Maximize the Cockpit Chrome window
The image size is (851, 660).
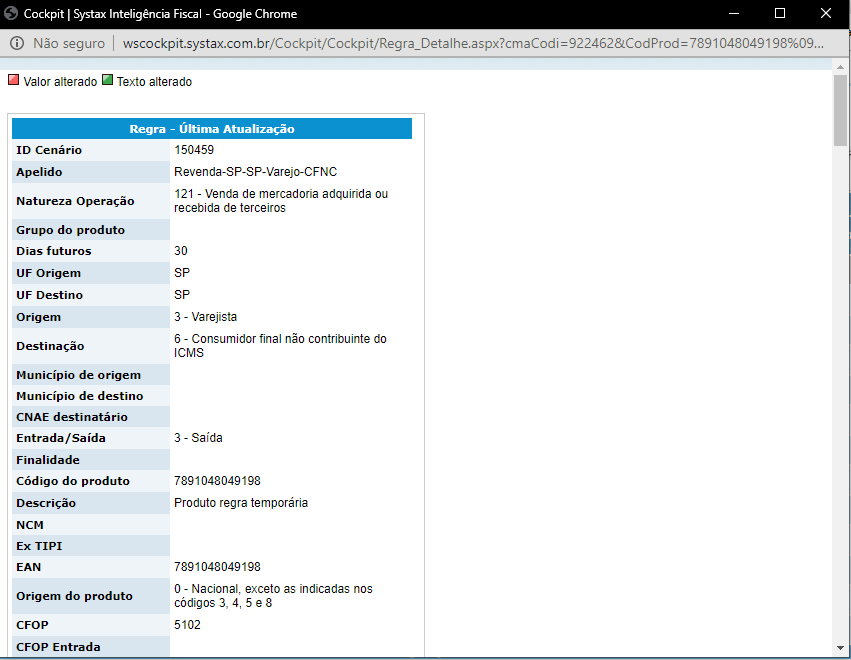[780, 14]
